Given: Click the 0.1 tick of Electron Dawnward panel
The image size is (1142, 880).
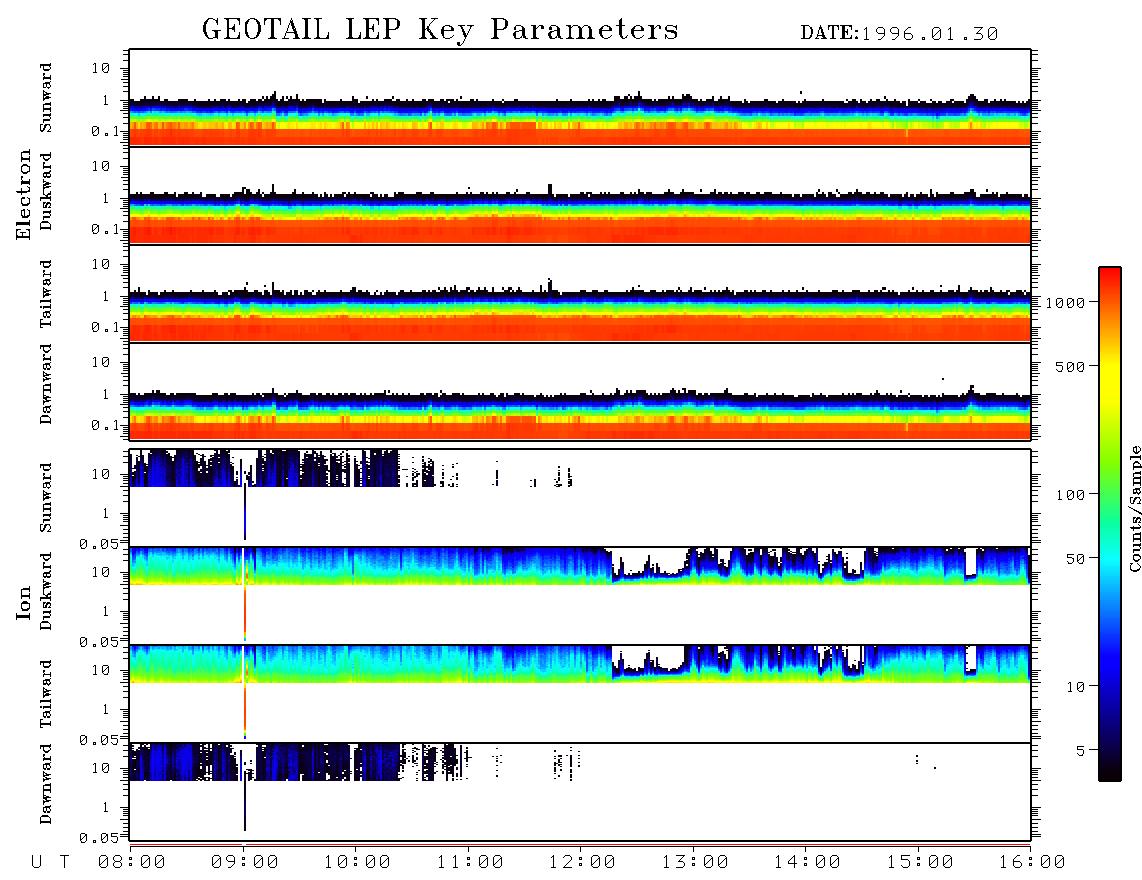Looking at the screenshot, I should coord(105,425).
